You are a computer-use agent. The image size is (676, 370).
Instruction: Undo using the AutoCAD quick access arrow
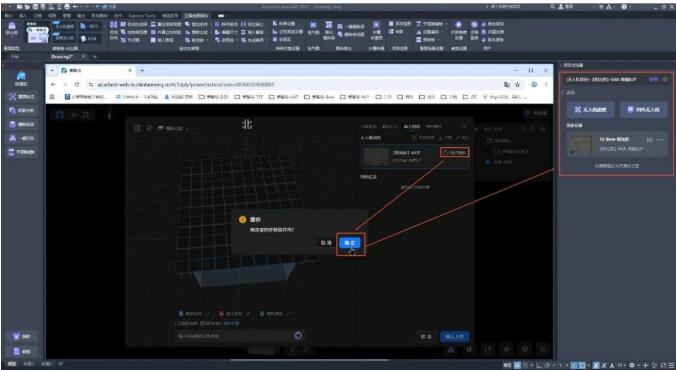click(75, 7)
